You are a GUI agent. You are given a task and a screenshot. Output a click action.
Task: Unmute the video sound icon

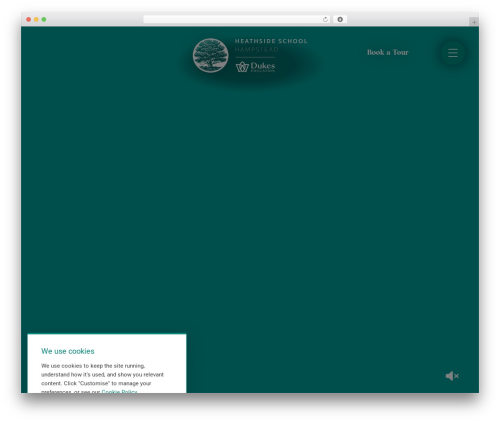tap(452, 376)
